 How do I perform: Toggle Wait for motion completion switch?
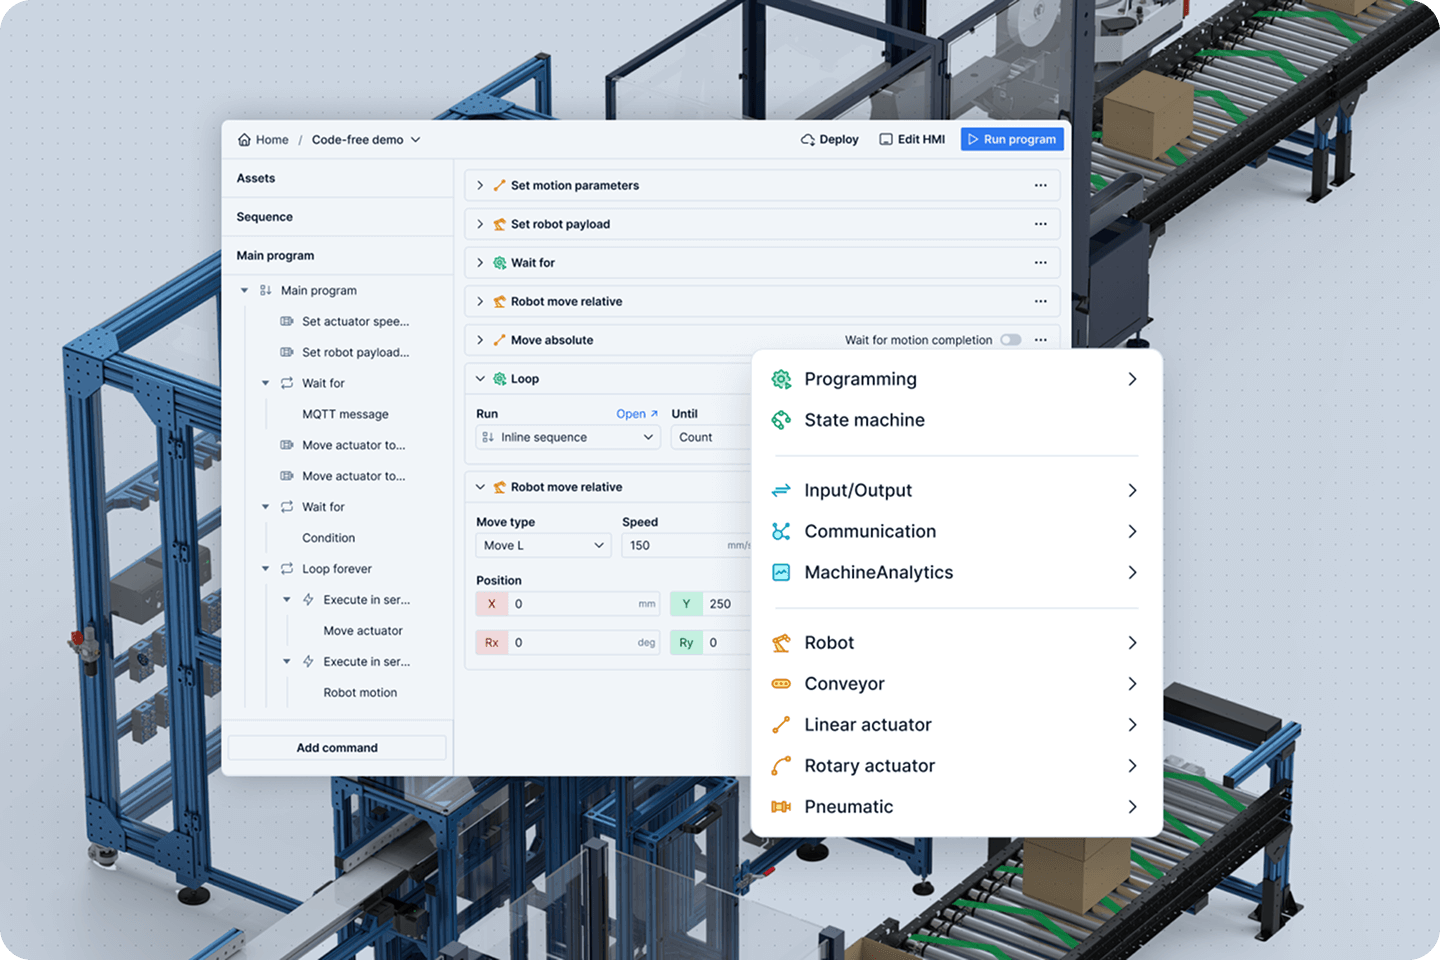click(1010, 340)
